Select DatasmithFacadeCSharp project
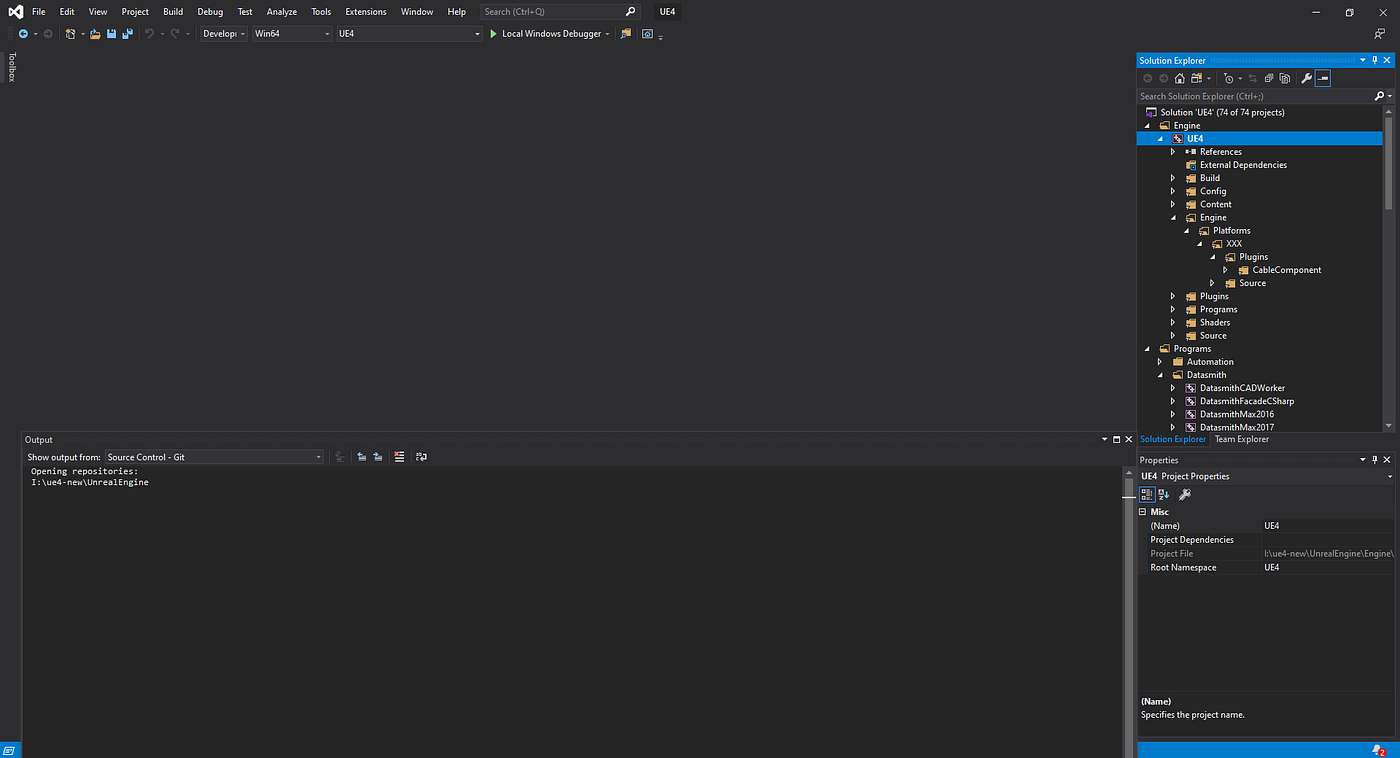The width and height of the screenshot is (1400, 758). tap(1247, 401)
